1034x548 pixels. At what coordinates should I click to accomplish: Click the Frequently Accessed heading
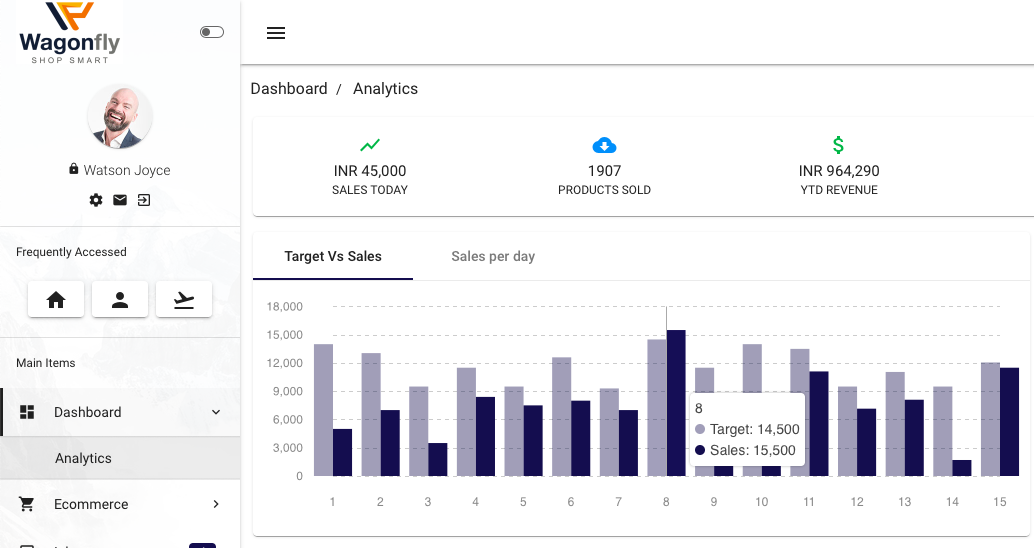point(71,252)
